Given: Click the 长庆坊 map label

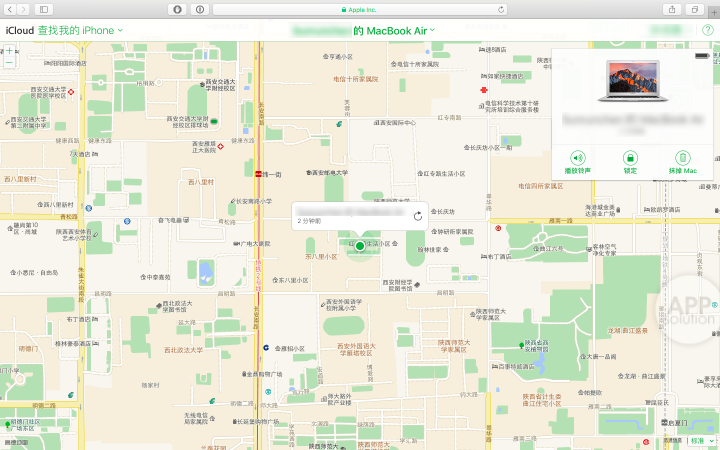Looking at the screenshot, I should coord(443,212).
